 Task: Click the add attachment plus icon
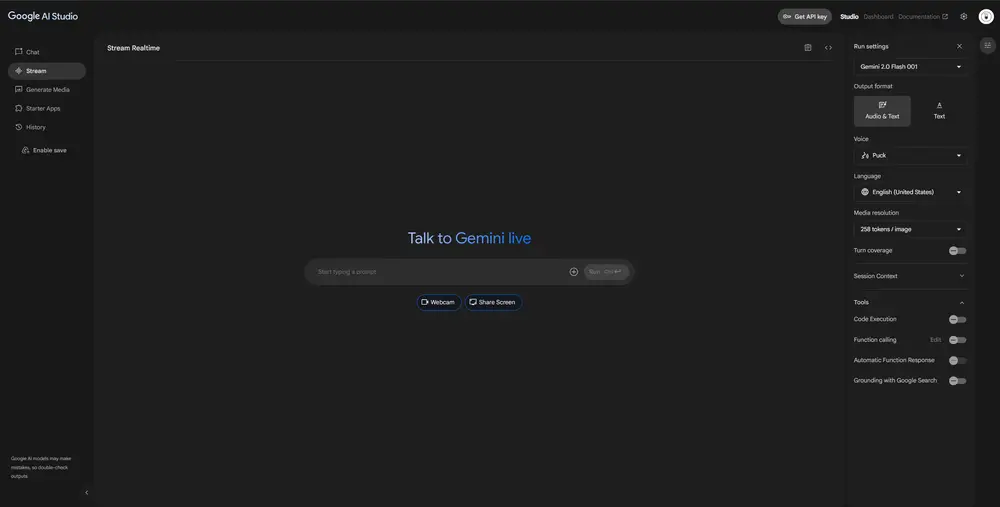click(x=573, y=272)
